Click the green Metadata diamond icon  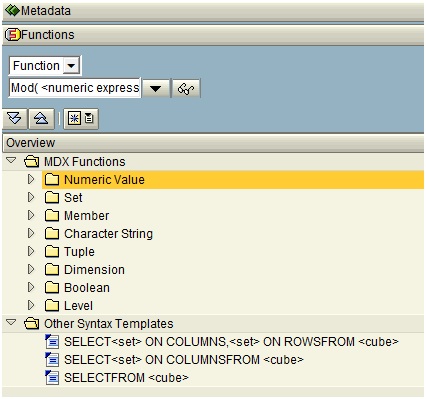click(13, 10)
